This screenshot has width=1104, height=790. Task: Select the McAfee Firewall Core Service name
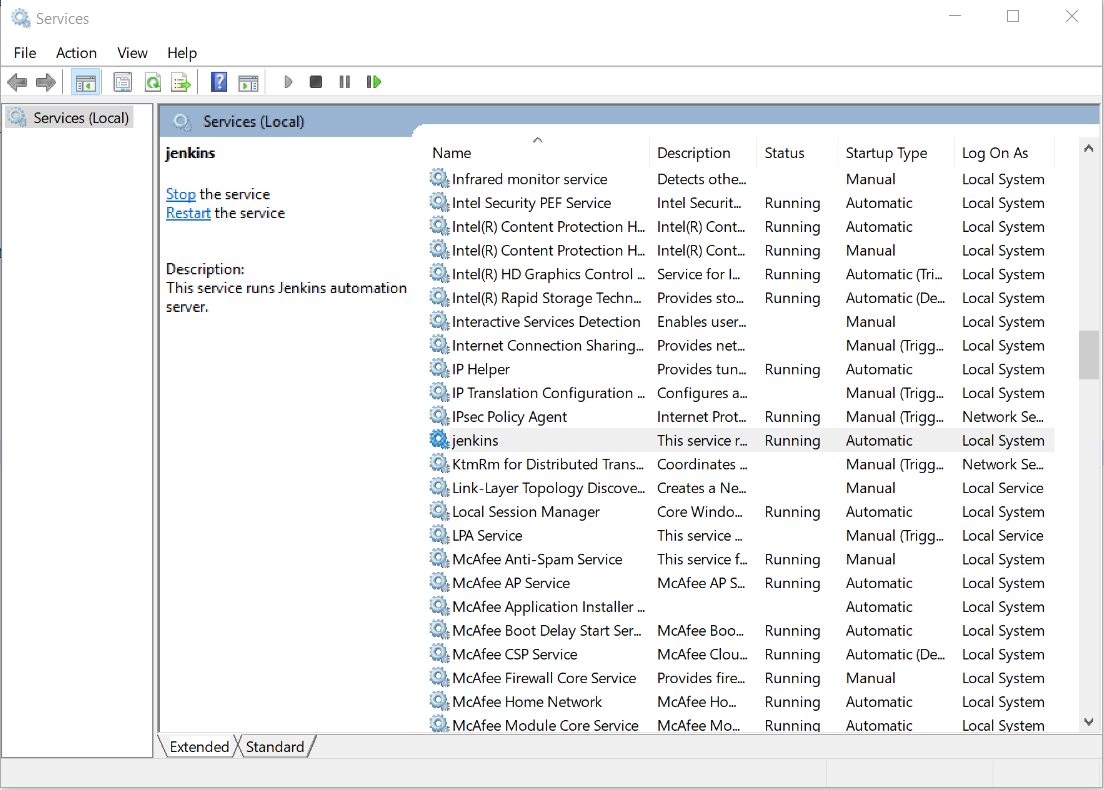544,678
